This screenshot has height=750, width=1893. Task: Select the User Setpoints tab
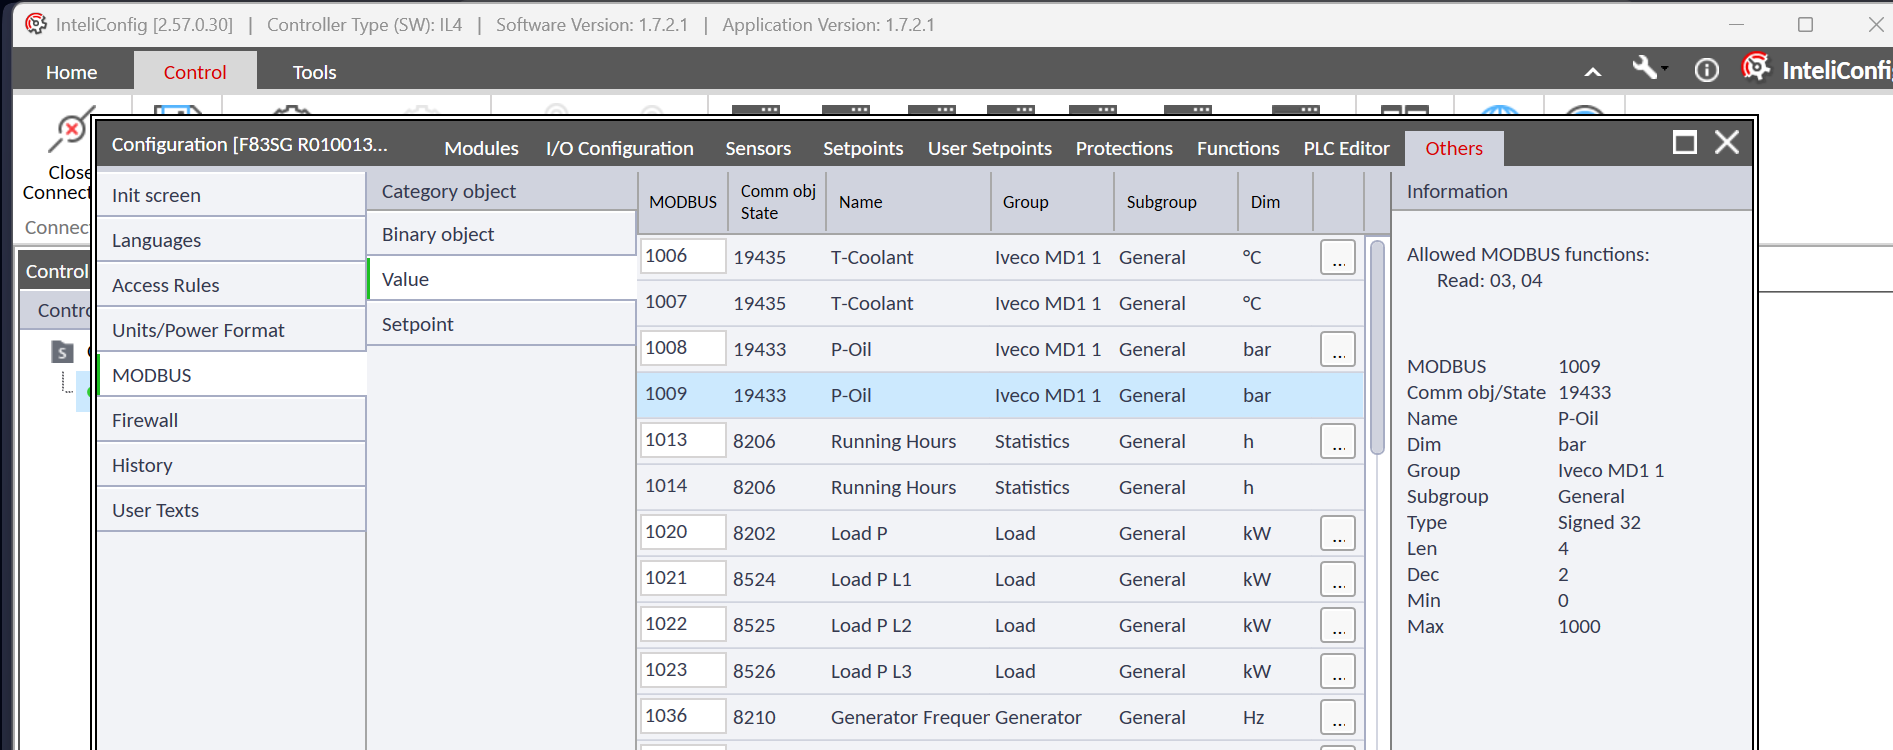990,148
